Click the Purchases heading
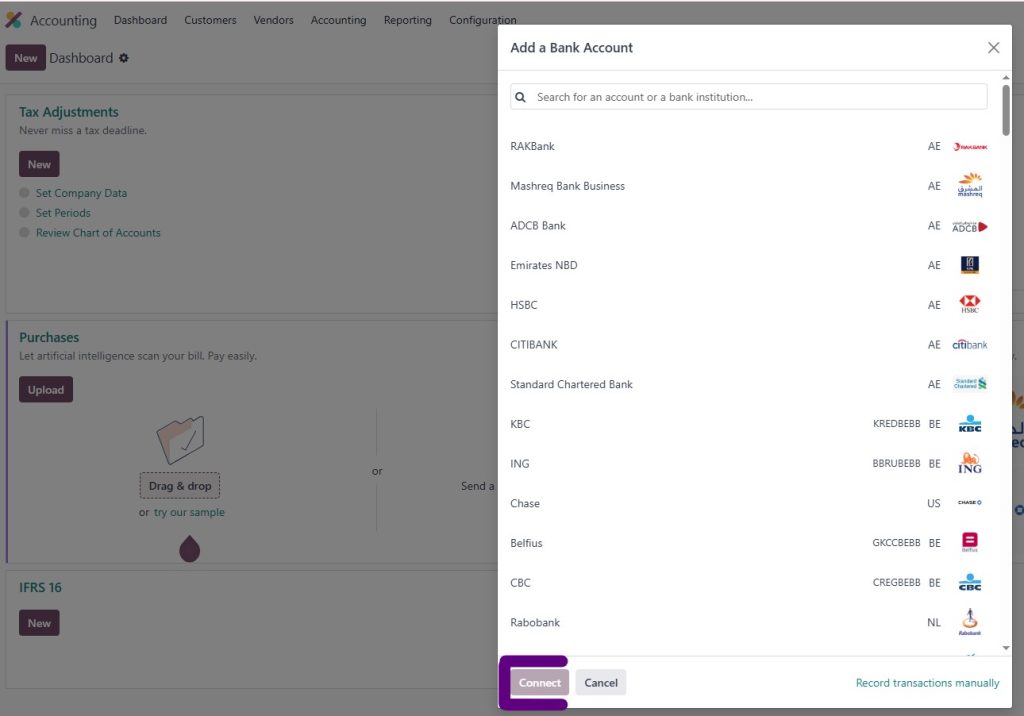The image size is (1024, 716). click(x=49, y=337)
